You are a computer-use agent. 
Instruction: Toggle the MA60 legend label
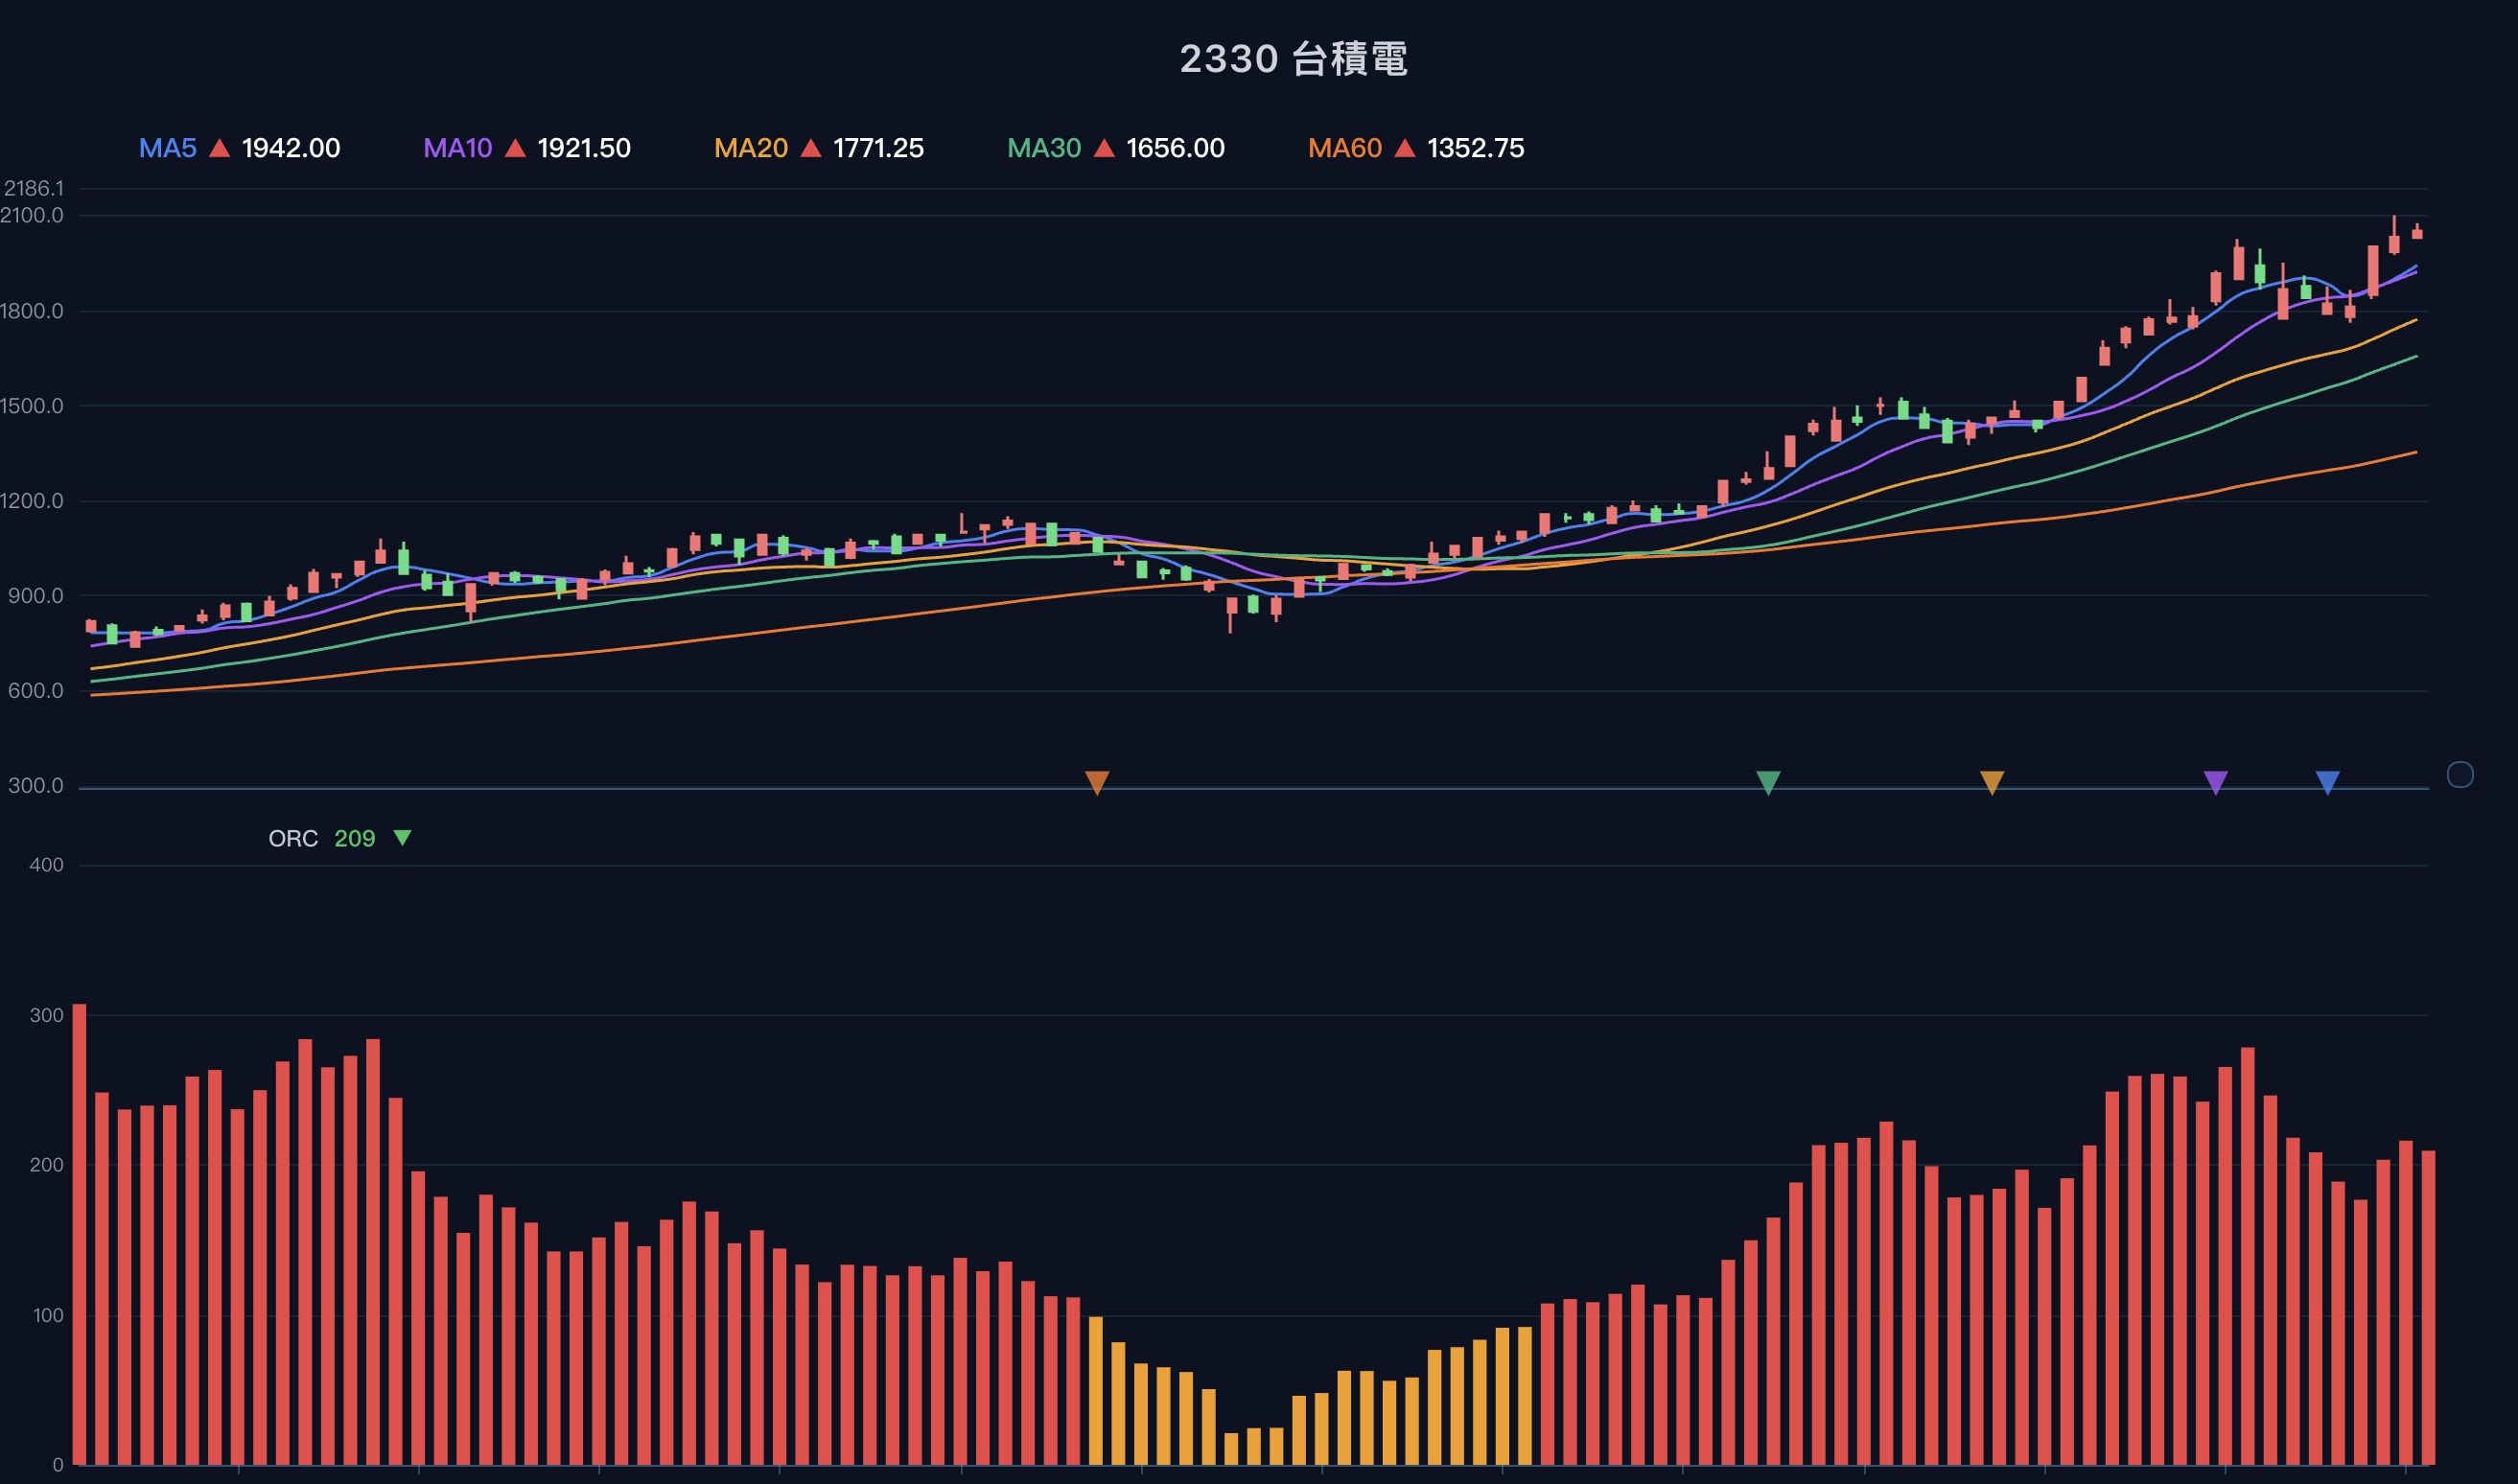coord(1345,149)
